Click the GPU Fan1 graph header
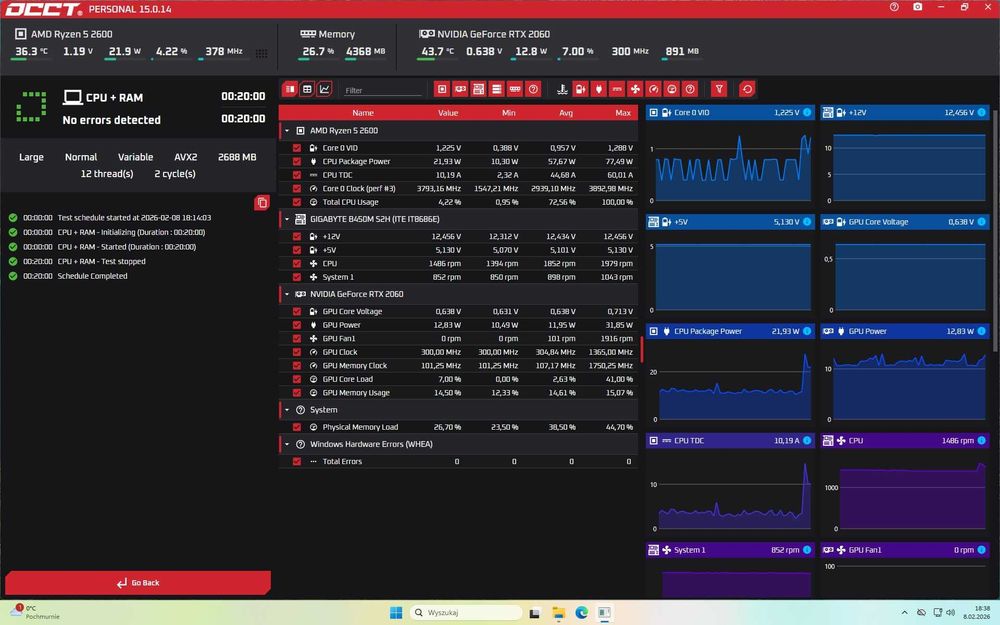The height and width of the screenshot is (625, 1000). coord(904,550)
